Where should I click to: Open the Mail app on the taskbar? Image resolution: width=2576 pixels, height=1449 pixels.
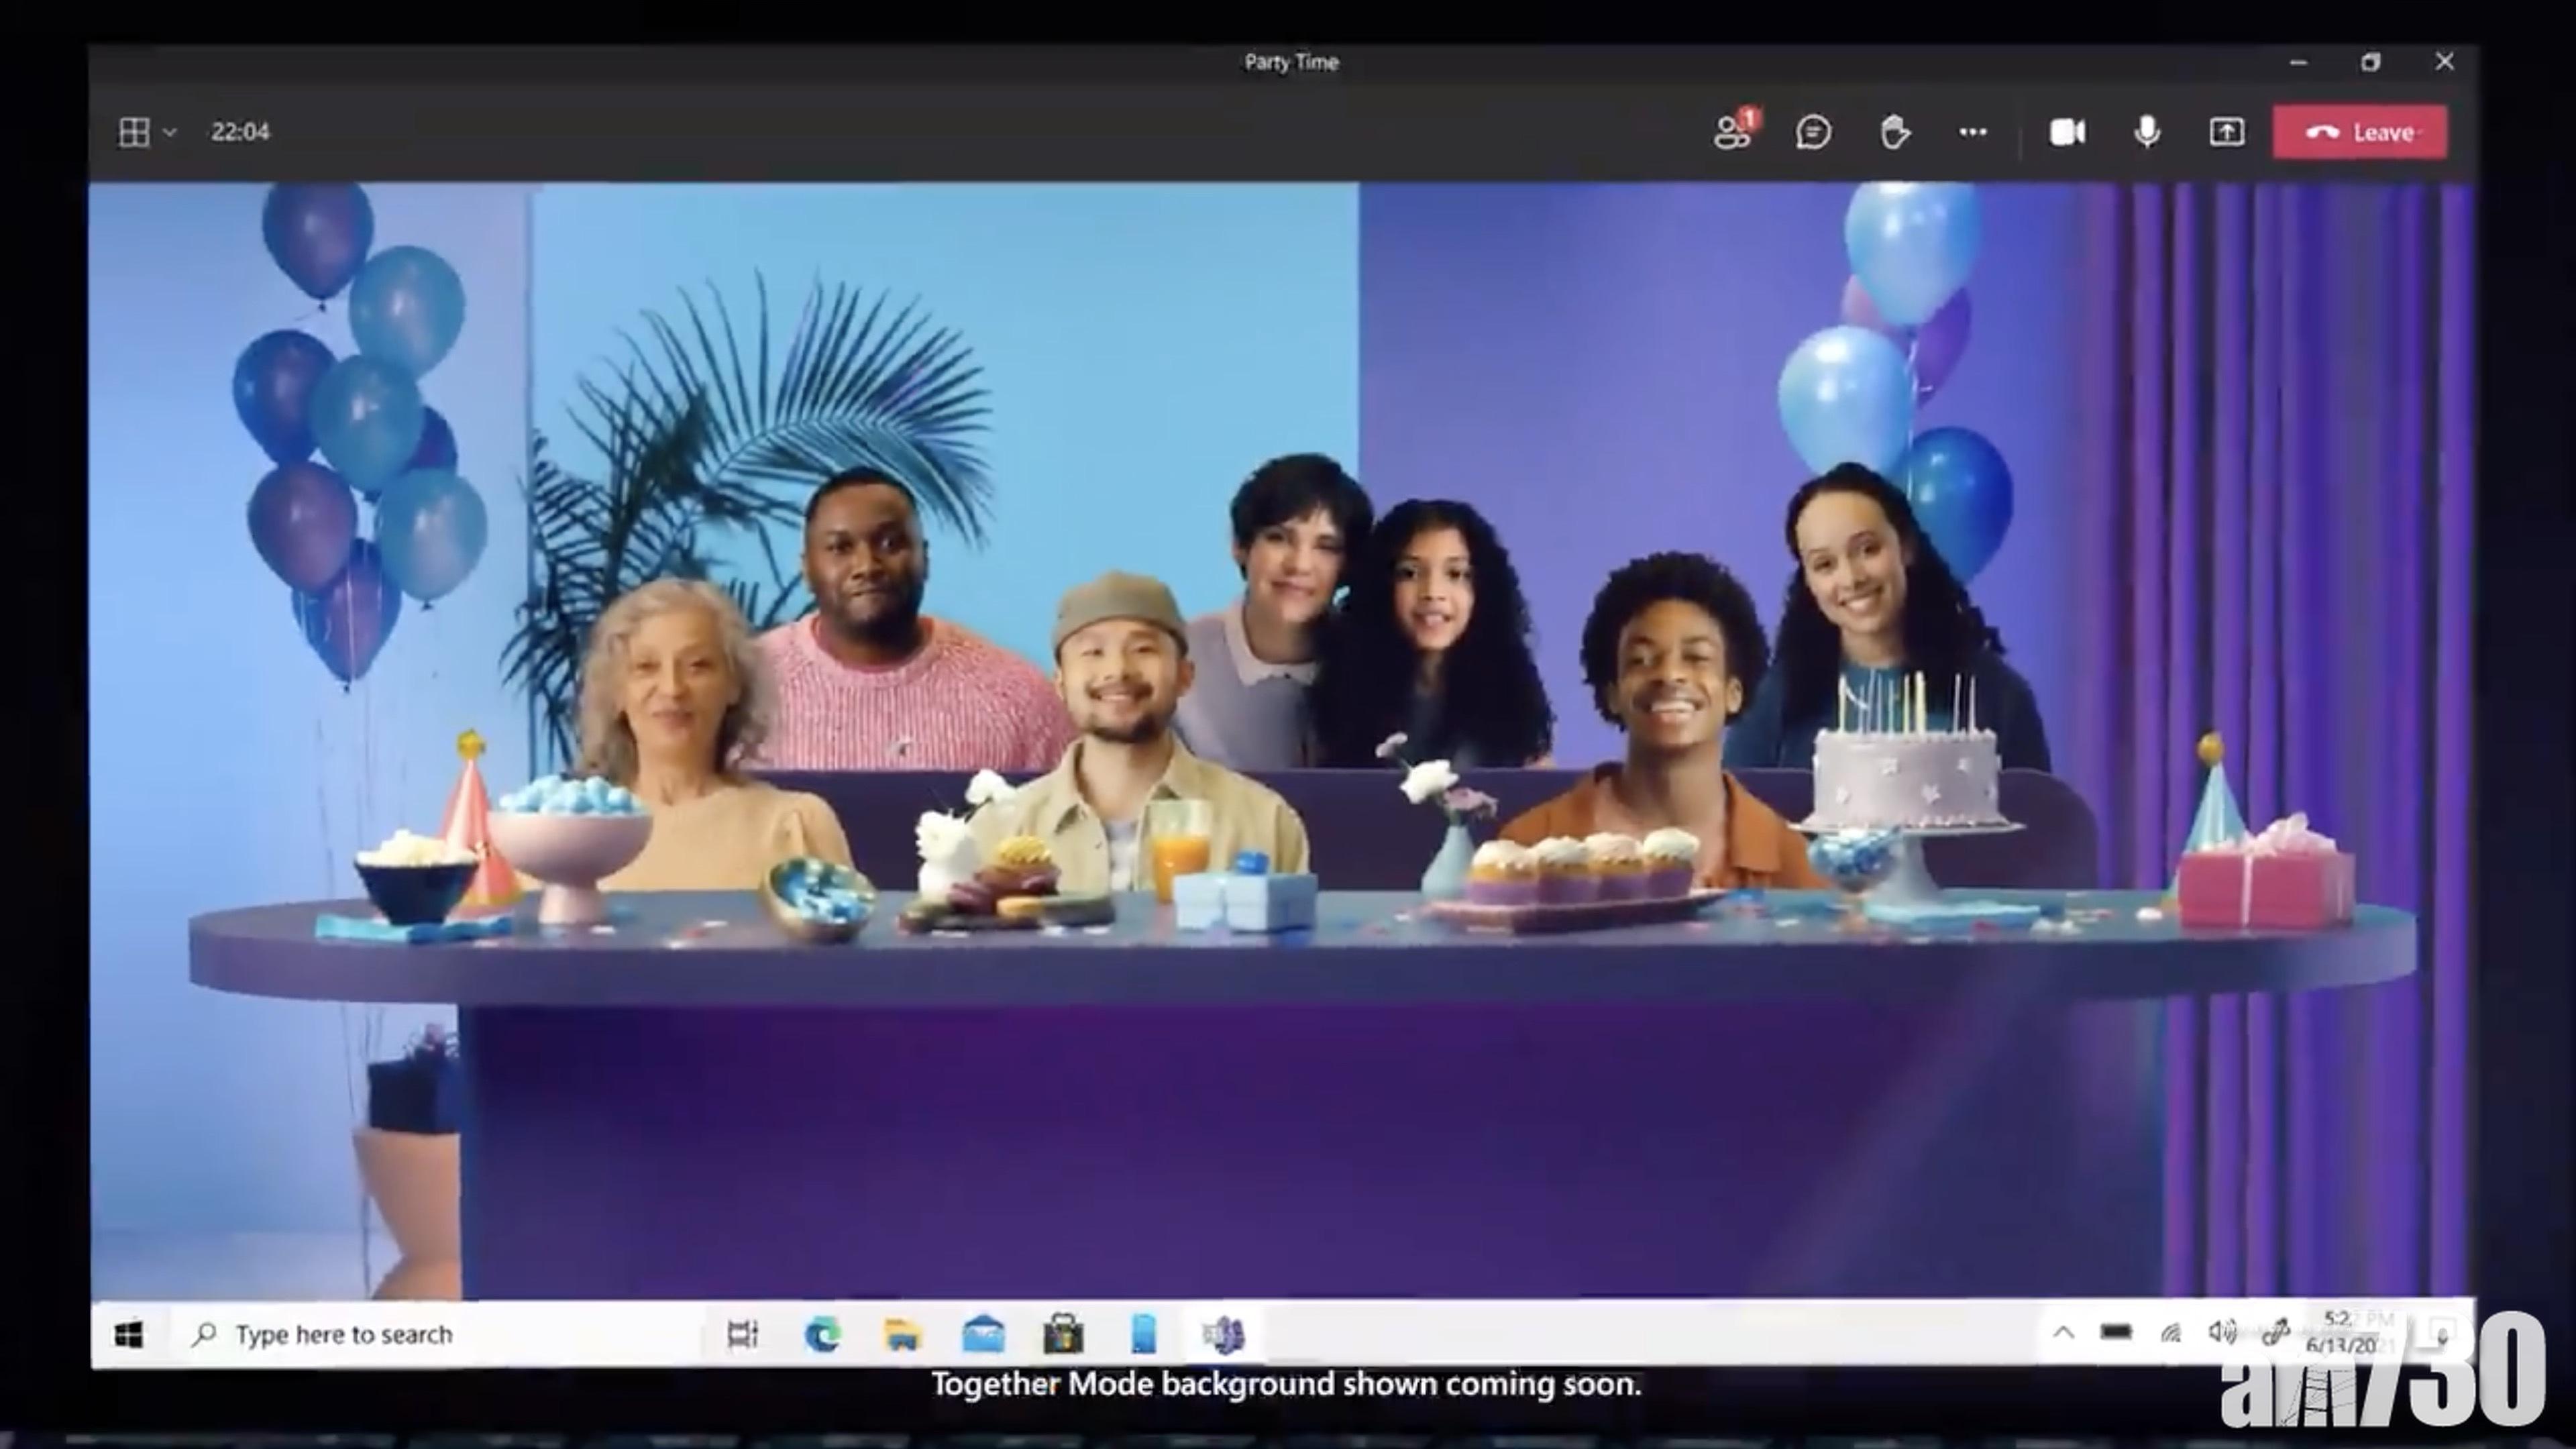[983, 1334]
